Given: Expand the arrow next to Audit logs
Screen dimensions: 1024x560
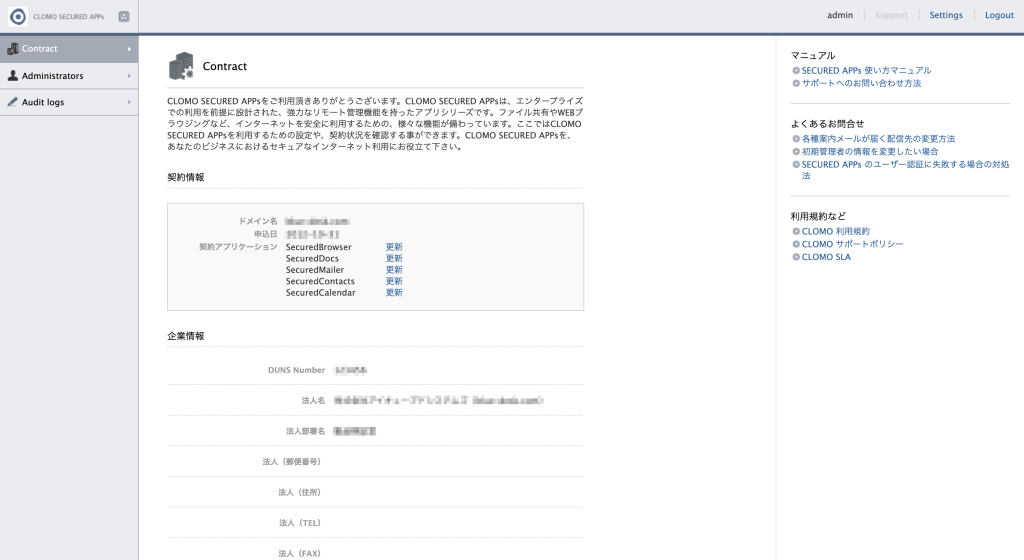Looking at the screenshot, I should click(x=129, y=102).
